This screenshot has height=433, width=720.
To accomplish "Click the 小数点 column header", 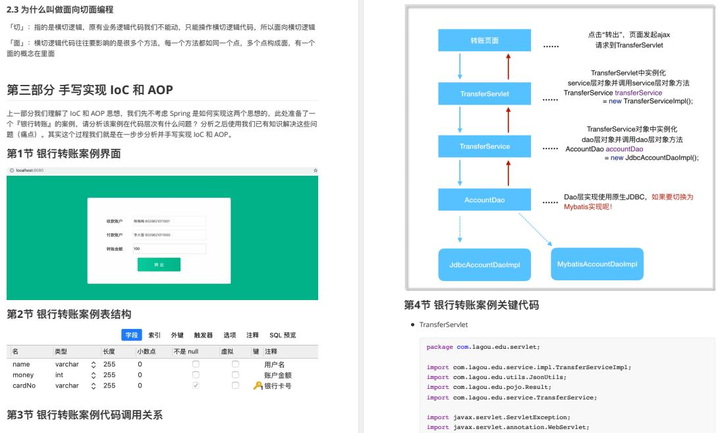I will (x=146, y=351).
